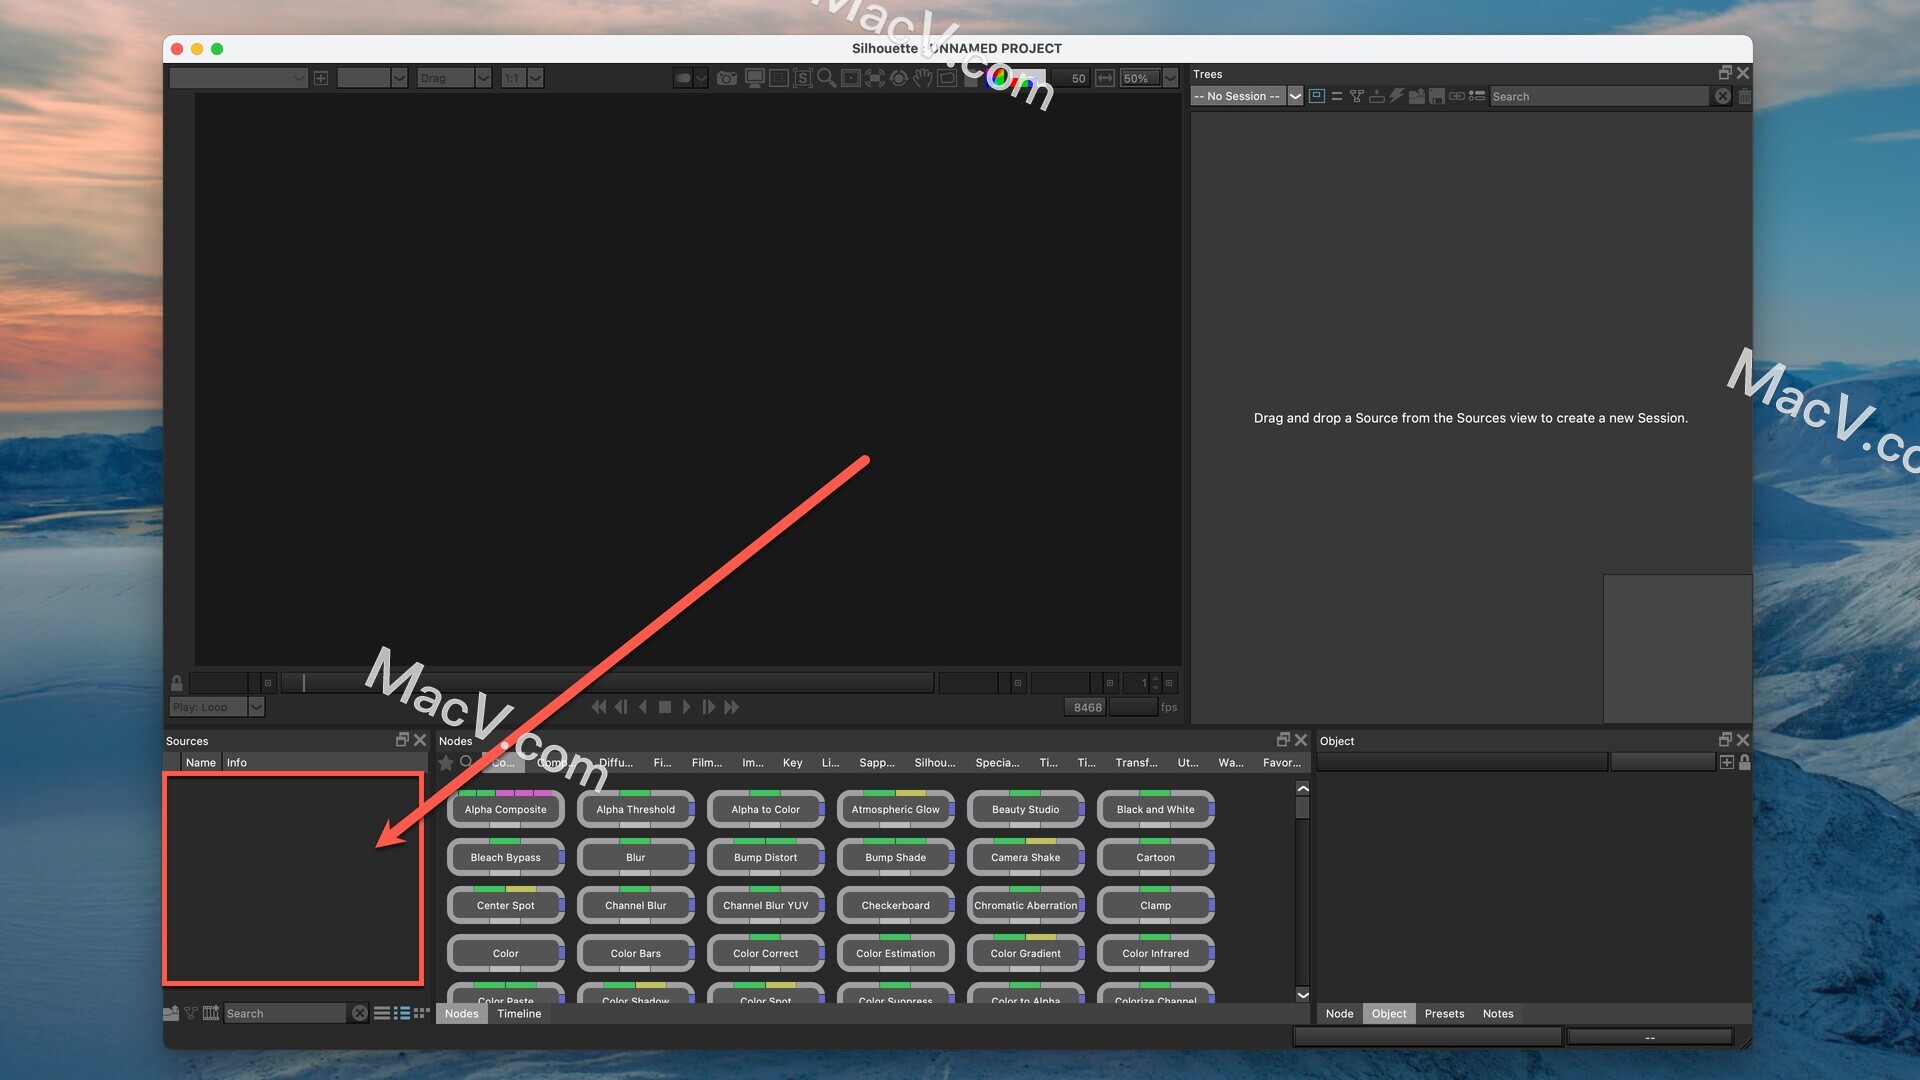This screenshot has height=1080, width=1920.
Task: Select the Beauty Studio node
Action: 1025,808
